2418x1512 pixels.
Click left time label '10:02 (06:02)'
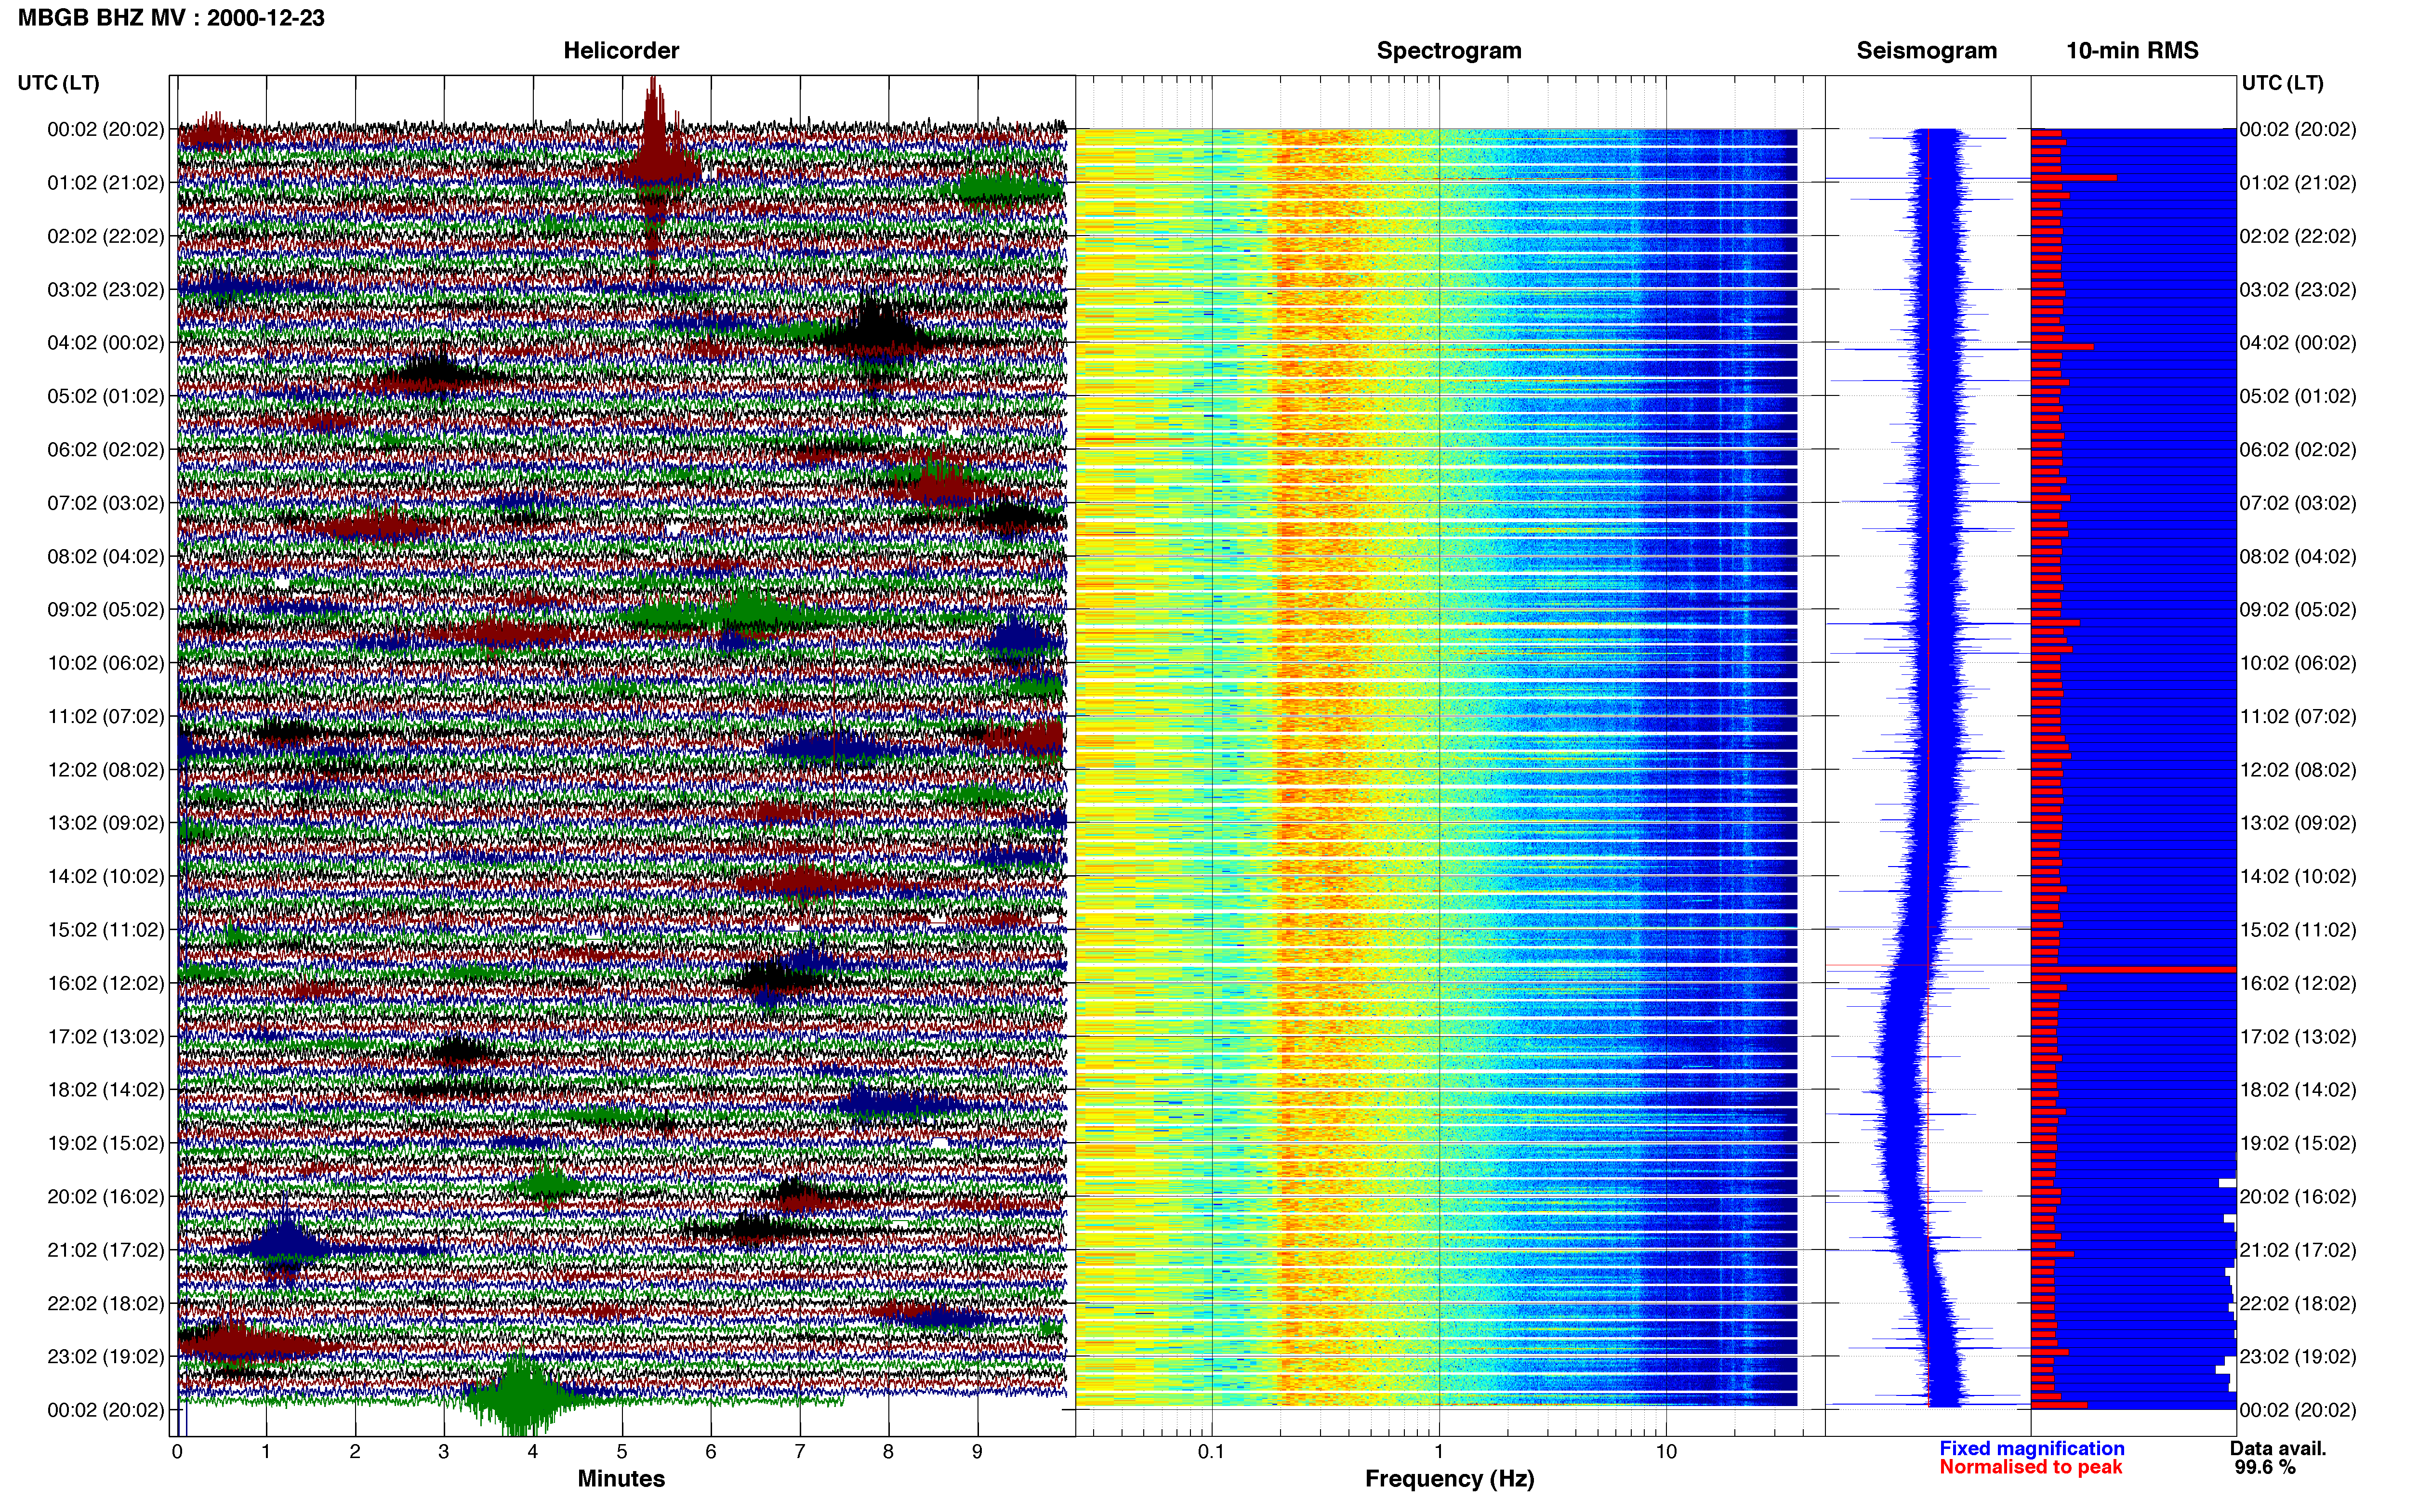pos(105,663)
